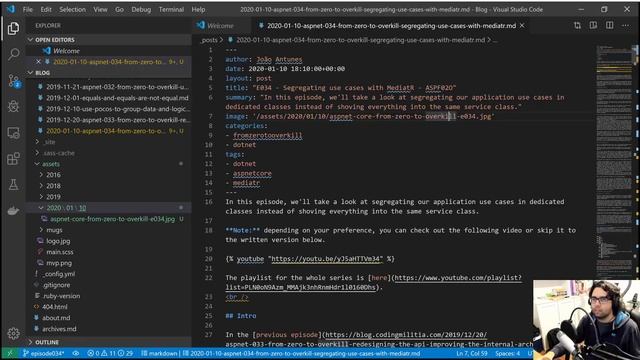Open the Test beaker activity bar icon
Image resolution: width=640 pixels, height=360 pixels.
point(13,184)
